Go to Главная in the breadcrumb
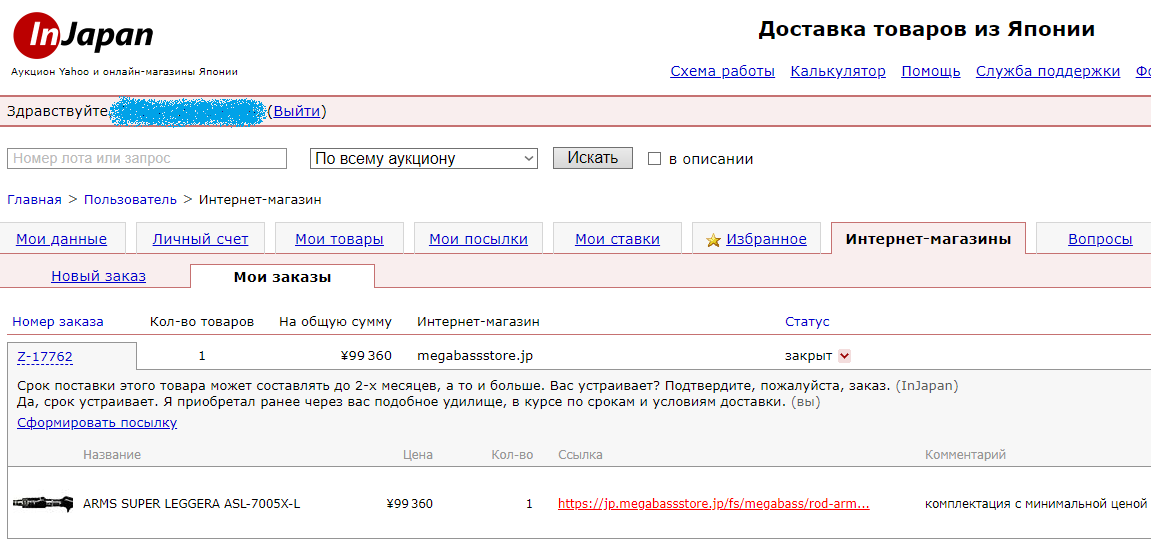 click(x=35, y=199)
